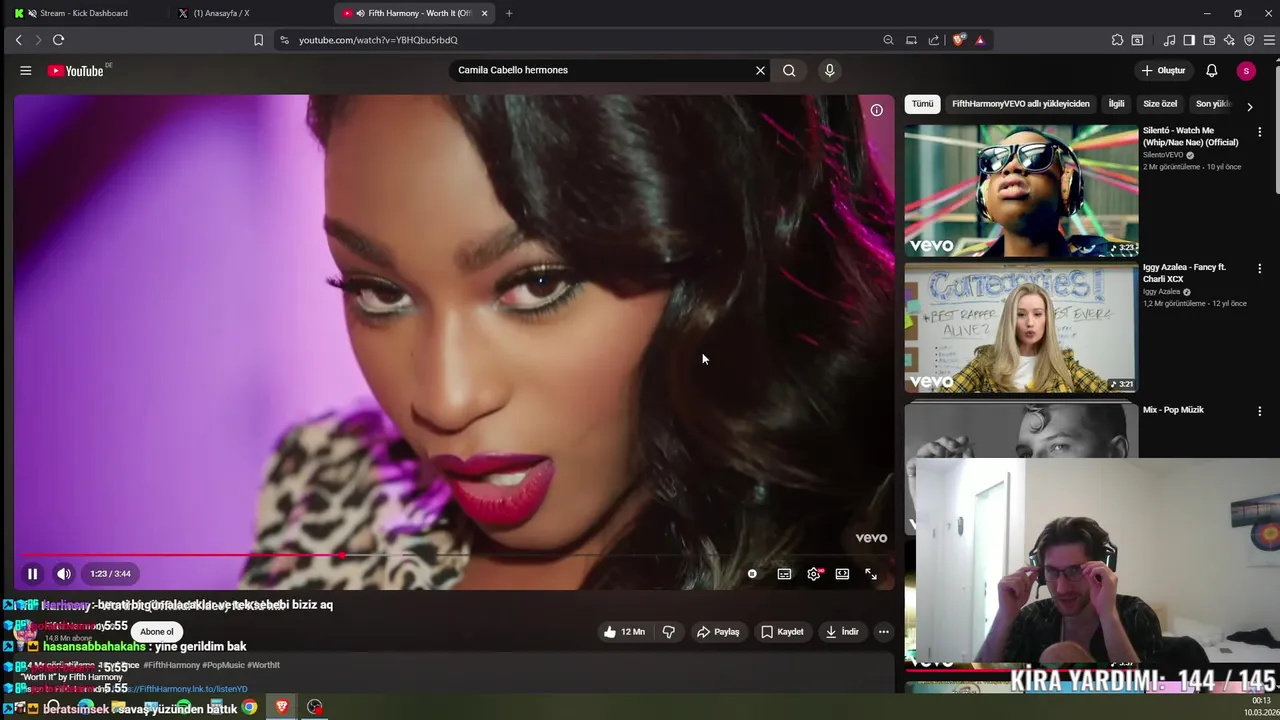The height and width of the screenshot is (720, 1280).
Task: Click the İndir download button
Action: (841, 632)
